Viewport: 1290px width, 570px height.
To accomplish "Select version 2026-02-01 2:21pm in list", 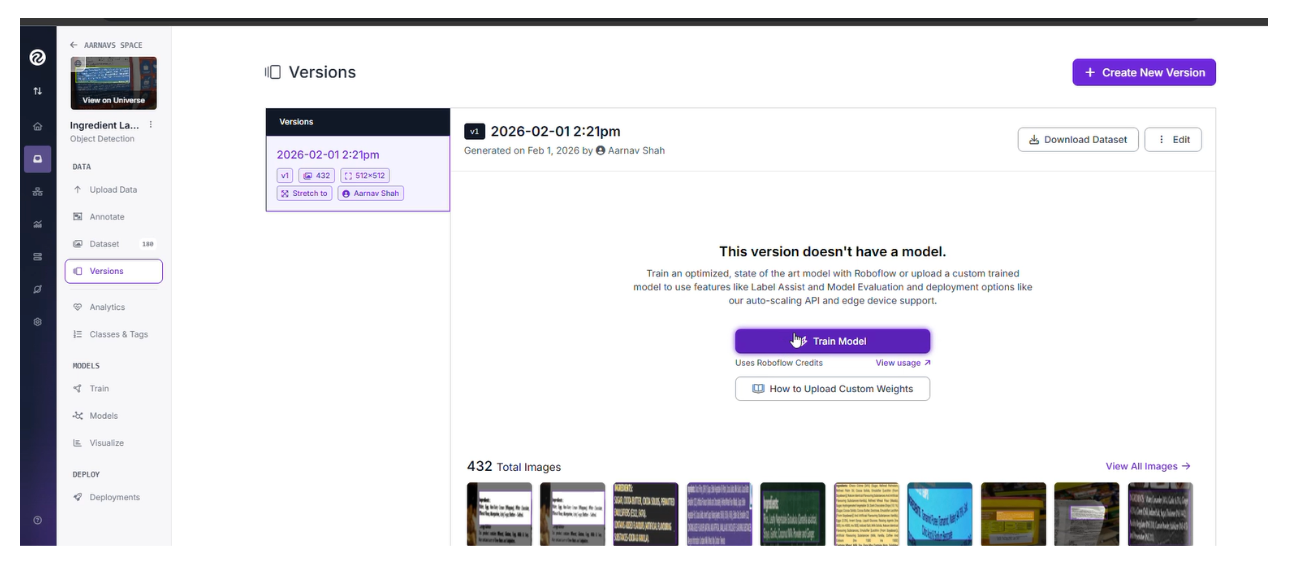I will click(328, 155).
